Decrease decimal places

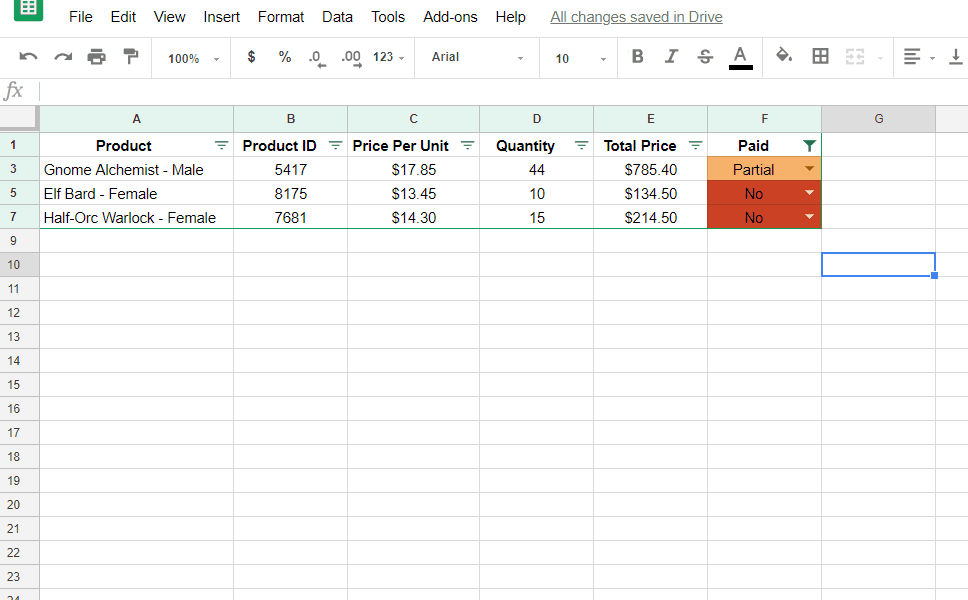pyautogui.click(x=316, y=57)
